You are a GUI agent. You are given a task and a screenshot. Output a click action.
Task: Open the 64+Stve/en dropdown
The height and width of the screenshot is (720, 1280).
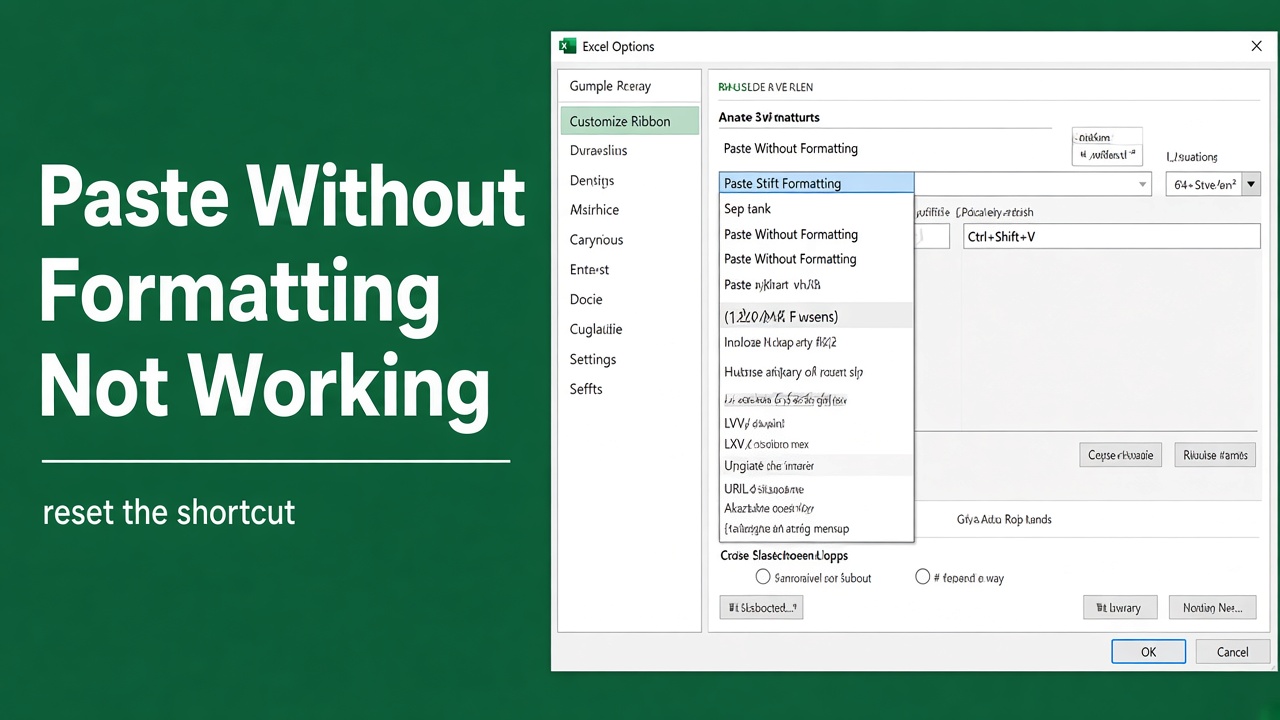coord(1213,185)
